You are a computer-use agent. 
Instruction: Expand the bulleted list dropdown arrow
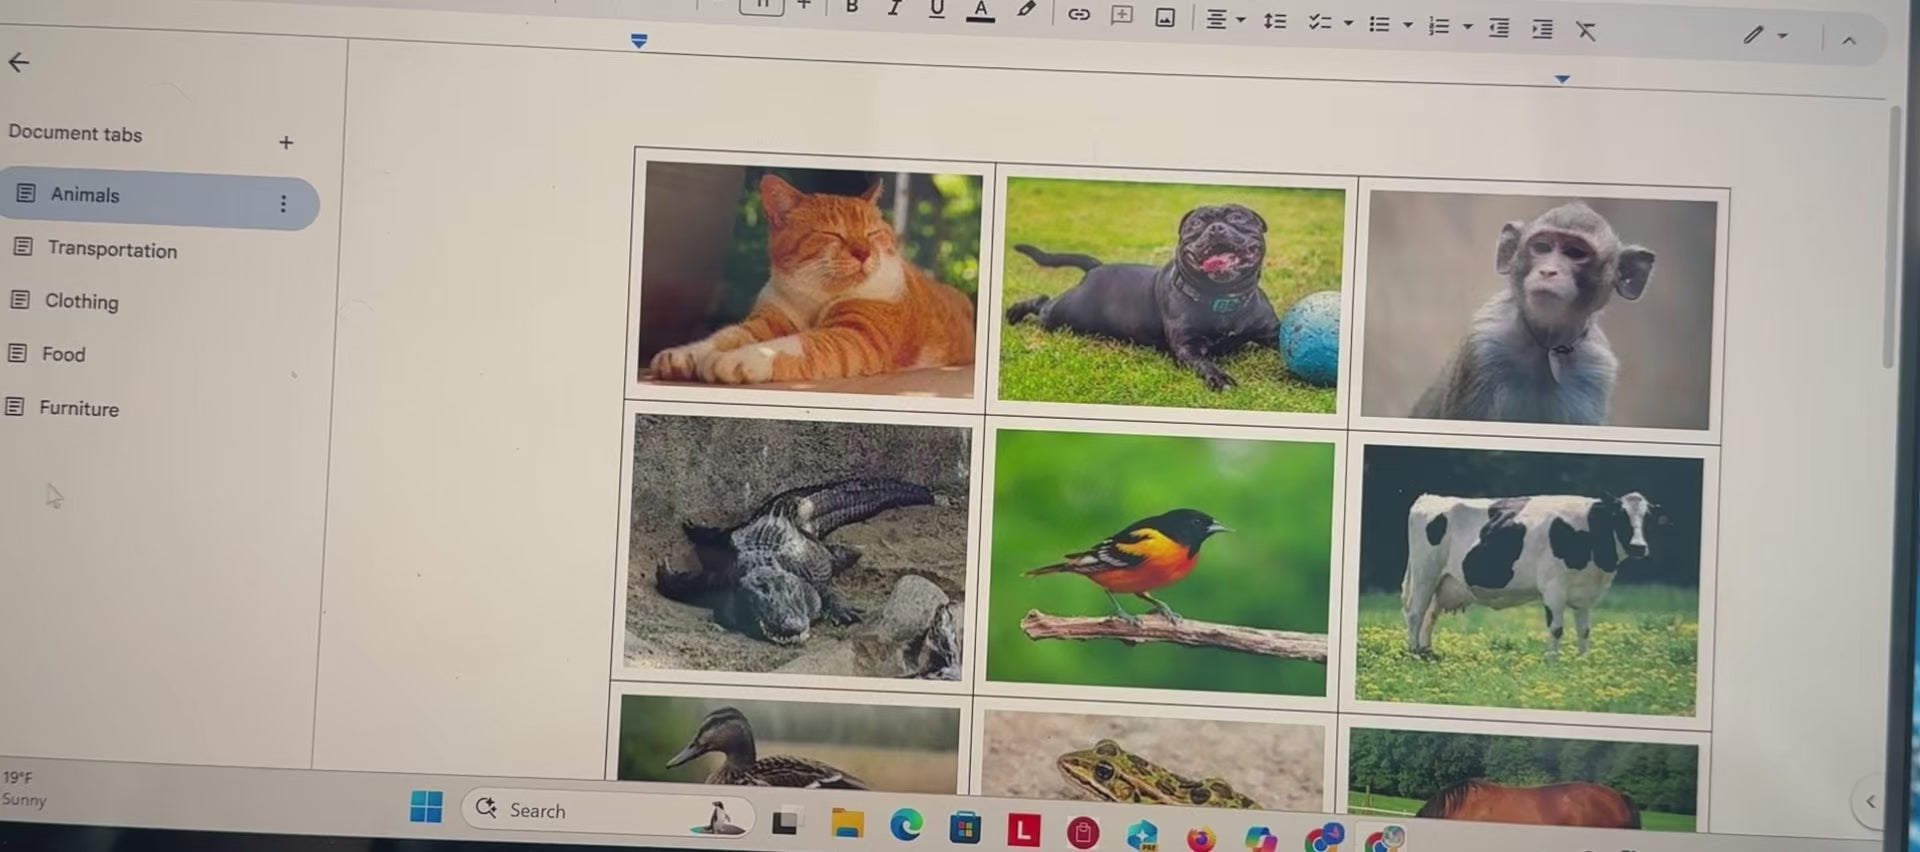1408,25
